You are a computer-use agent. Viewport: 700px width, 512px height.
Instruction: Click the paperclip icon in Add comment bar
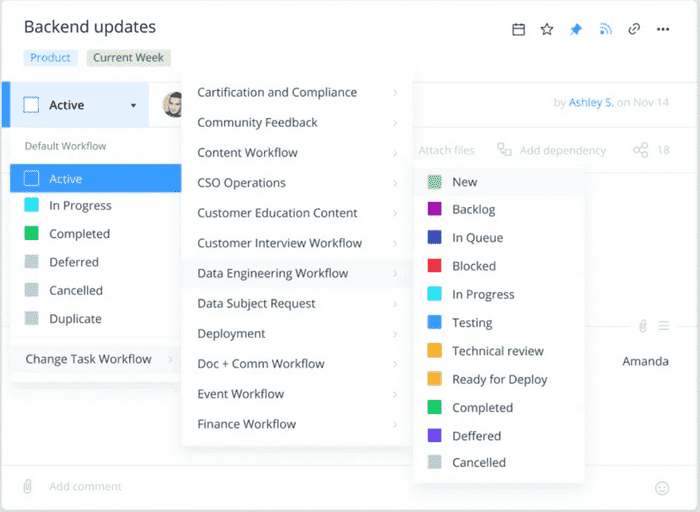click(x=28, y=486)
